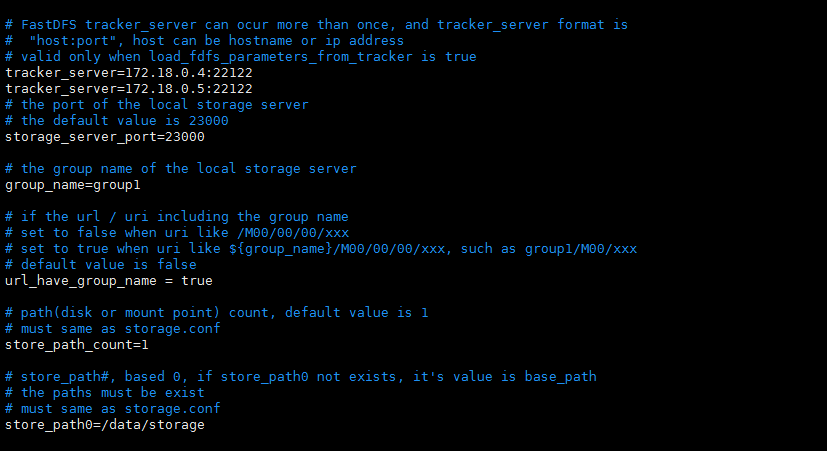Viewport: 827px width, 451px height.
Task: Click the load_fdfs_parameters_from_tracker comment line
Action: tap(241, 57)
